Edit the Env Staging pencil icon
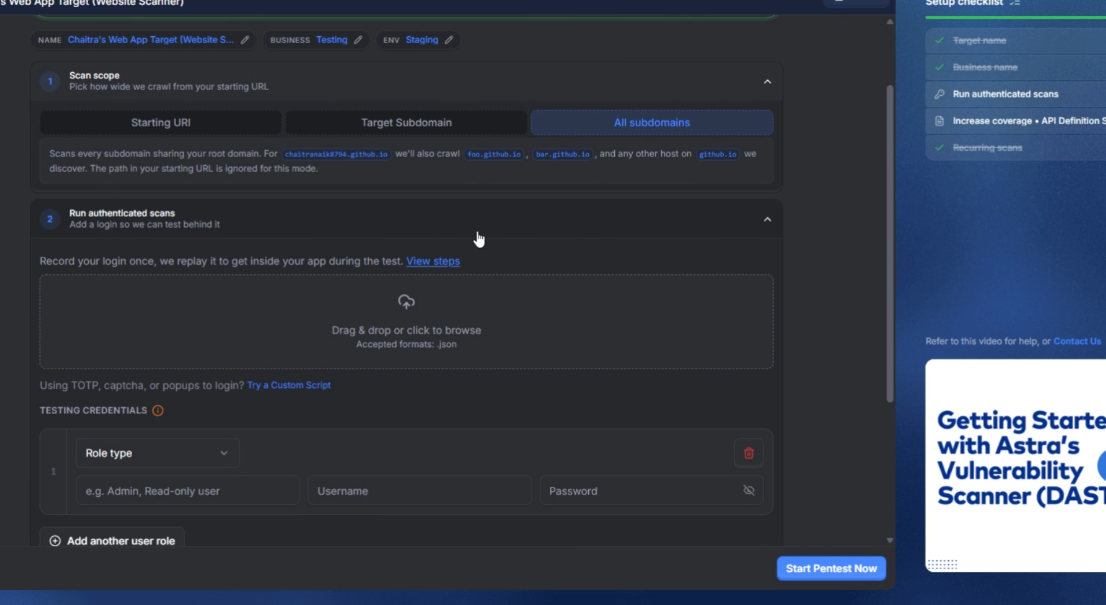The width and height of the screenshot is (1106, 605). pos(449,40)
